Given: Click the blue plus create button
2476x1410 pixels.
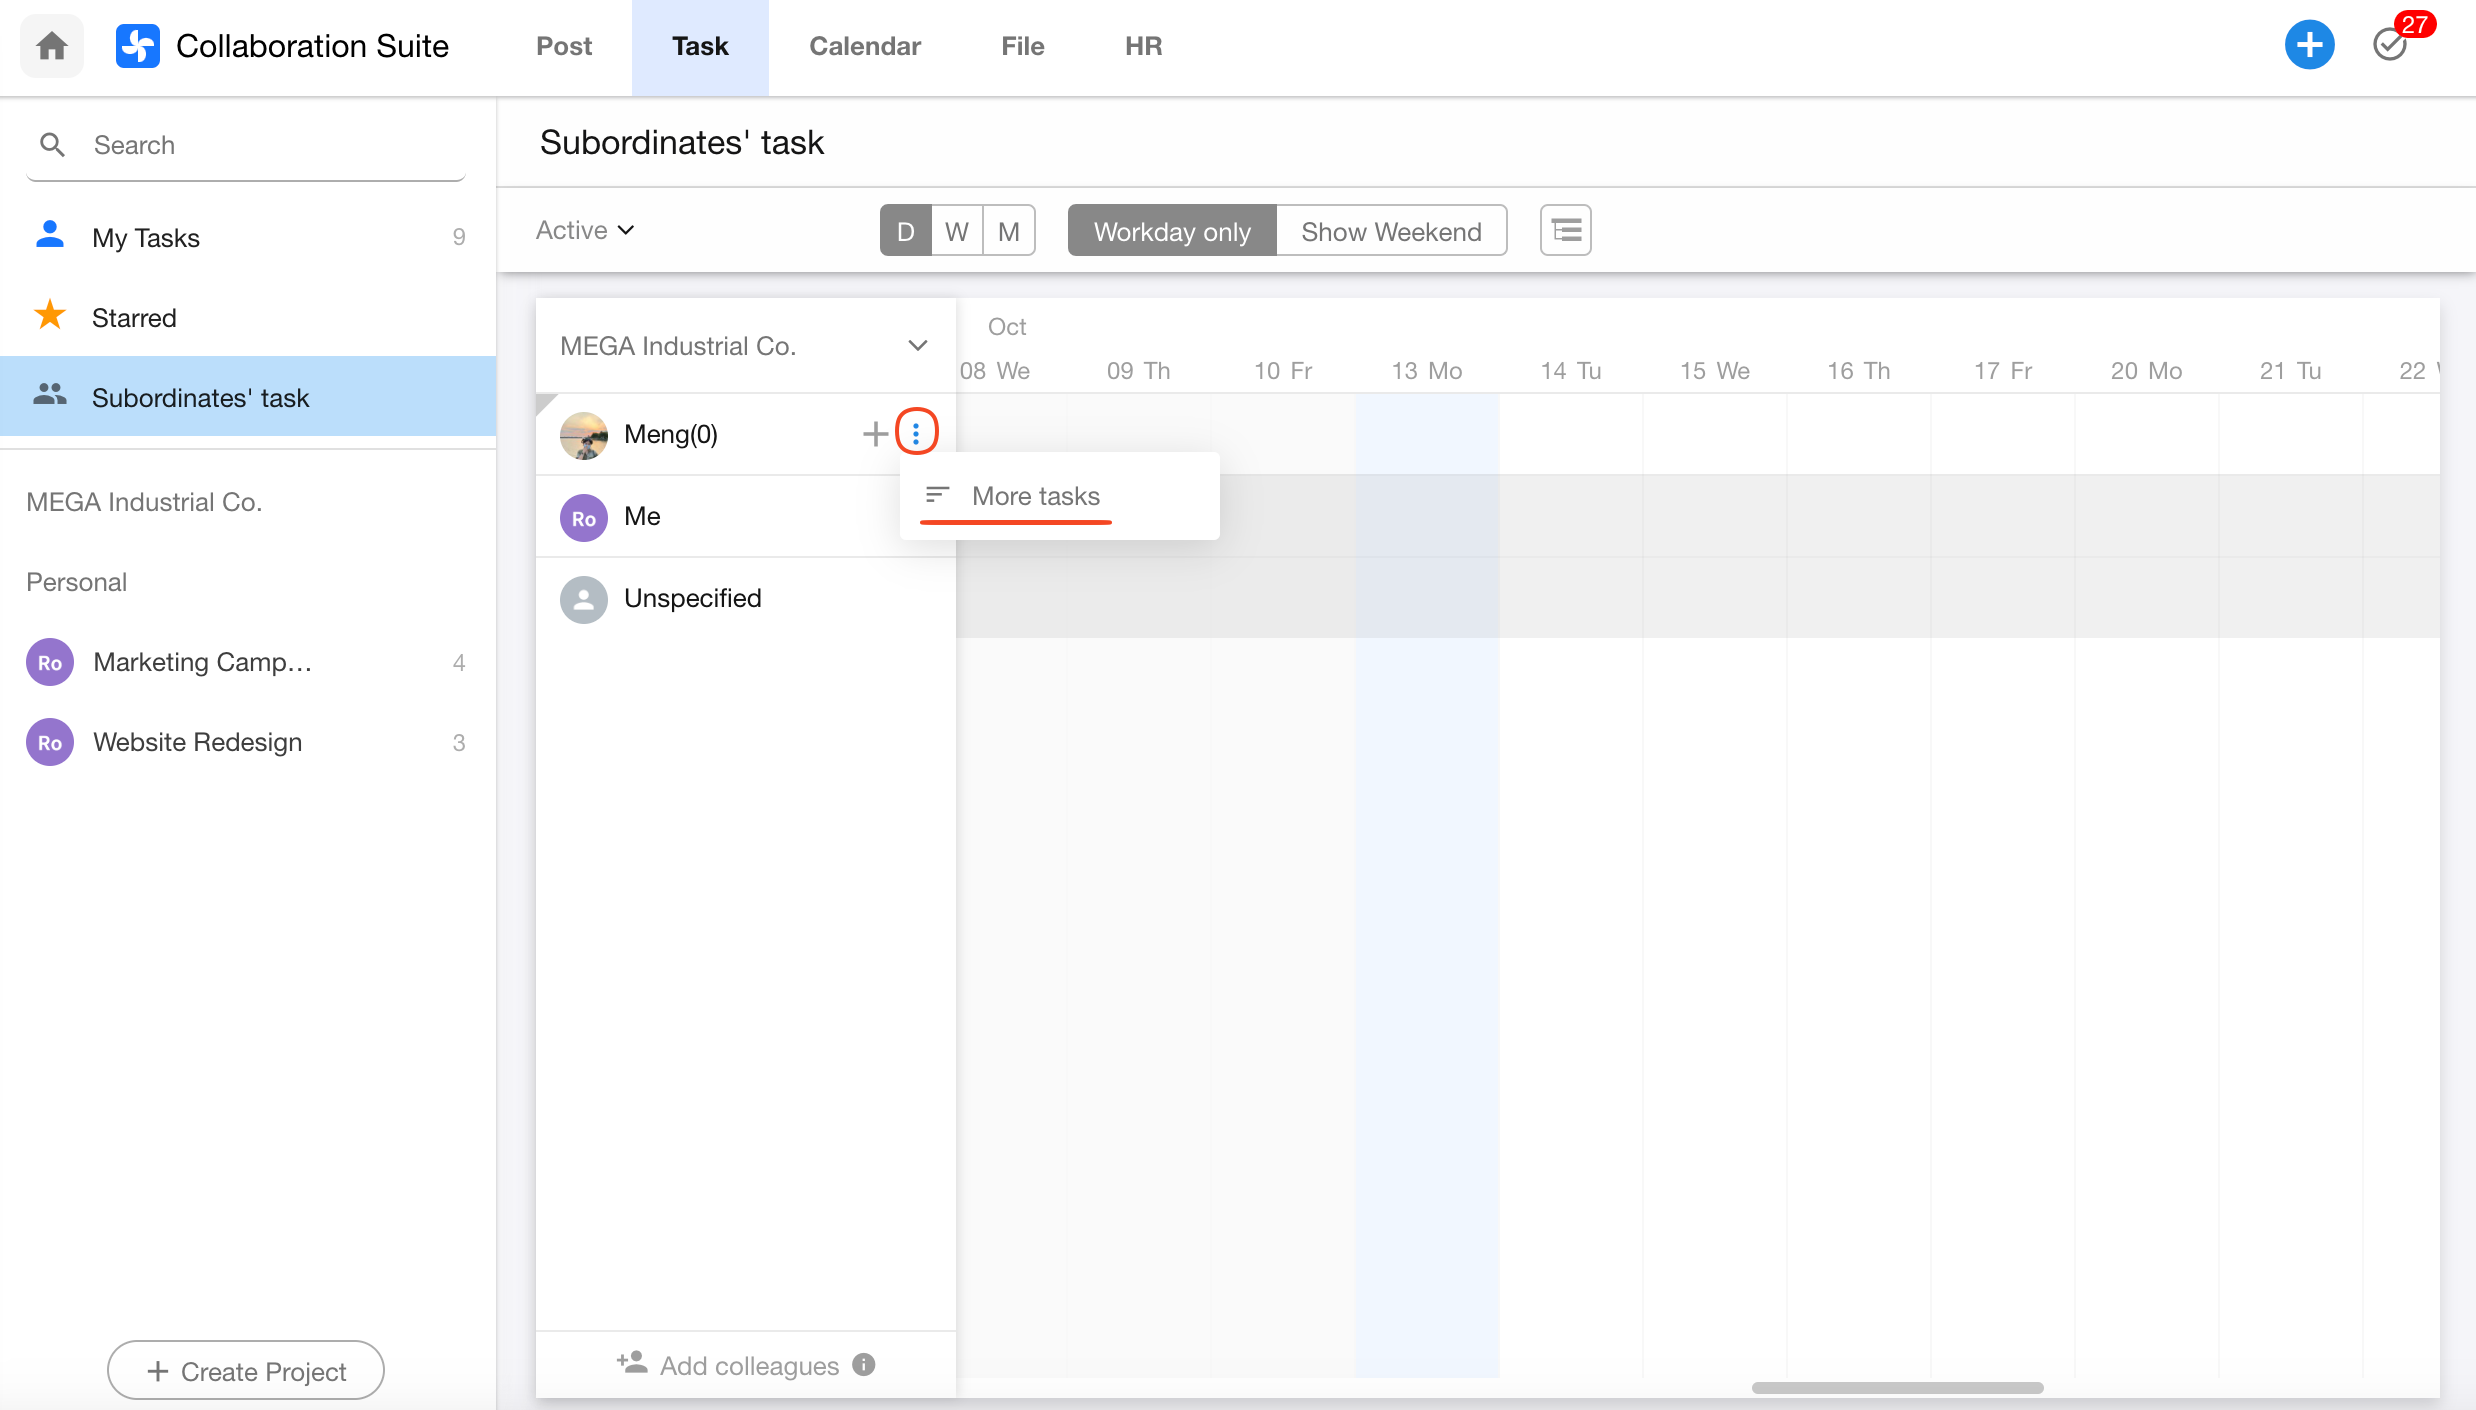Looking at the screenshot, I should coord(2308,45).
